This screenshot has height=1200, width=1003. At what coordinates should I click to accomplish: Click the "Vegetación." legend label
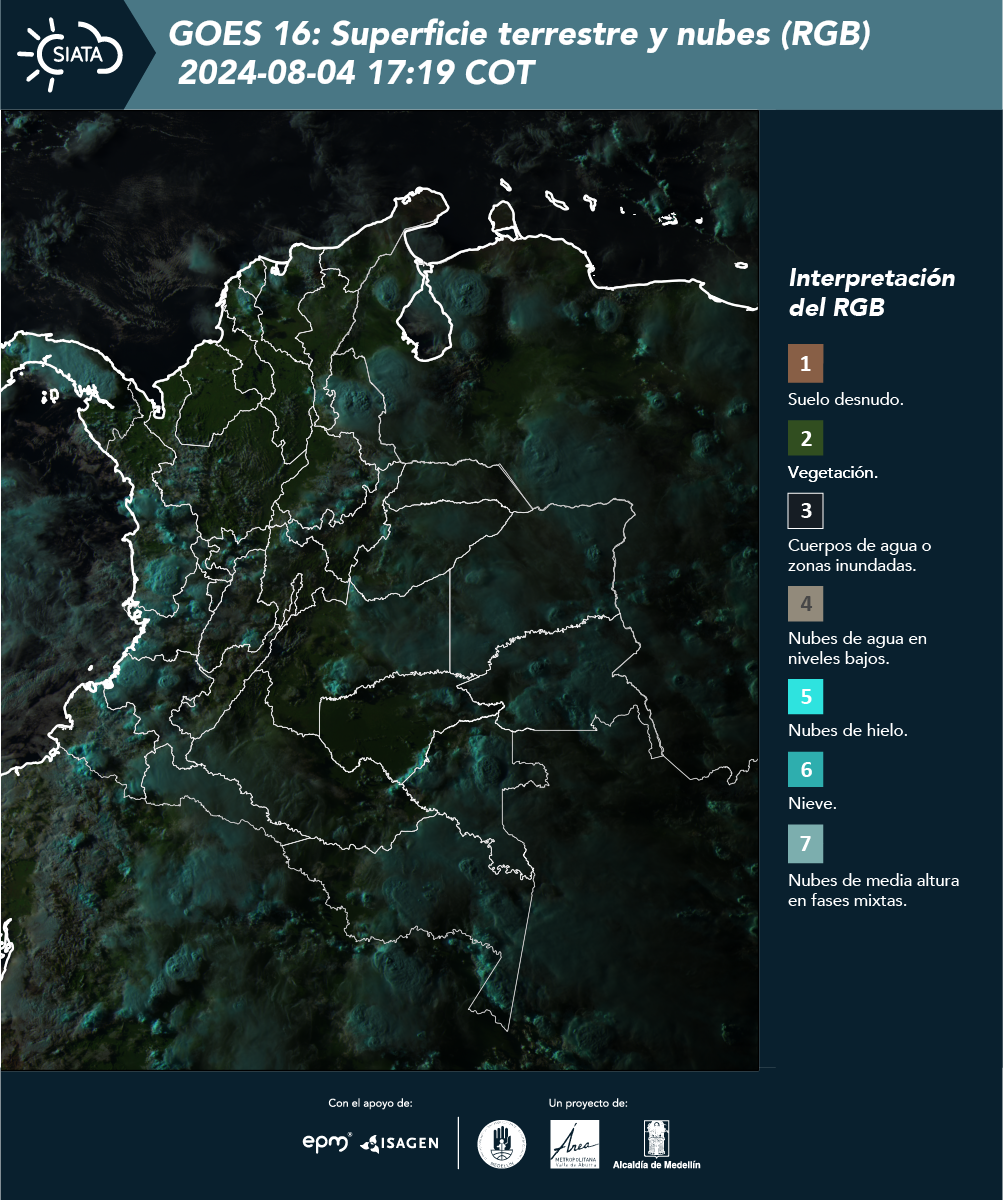833,473
